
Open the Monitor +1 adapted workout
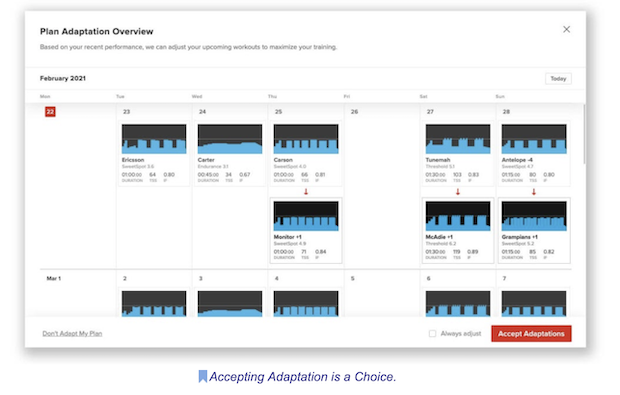click(306, 231)
